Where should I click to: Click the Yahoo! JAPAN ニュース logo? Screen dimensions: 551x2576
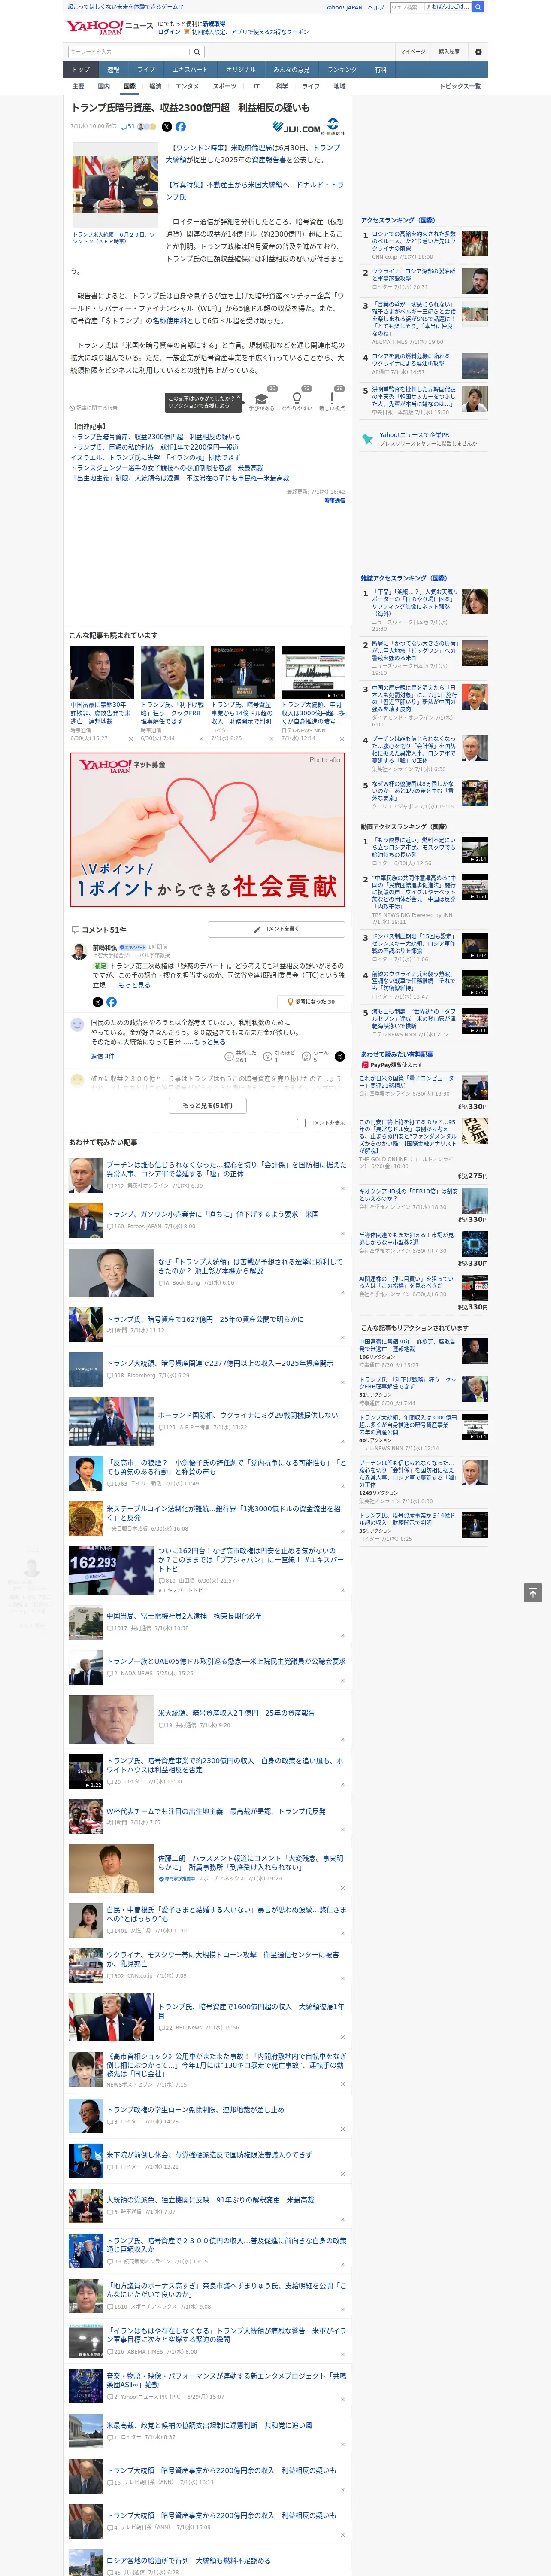(110, 27)
